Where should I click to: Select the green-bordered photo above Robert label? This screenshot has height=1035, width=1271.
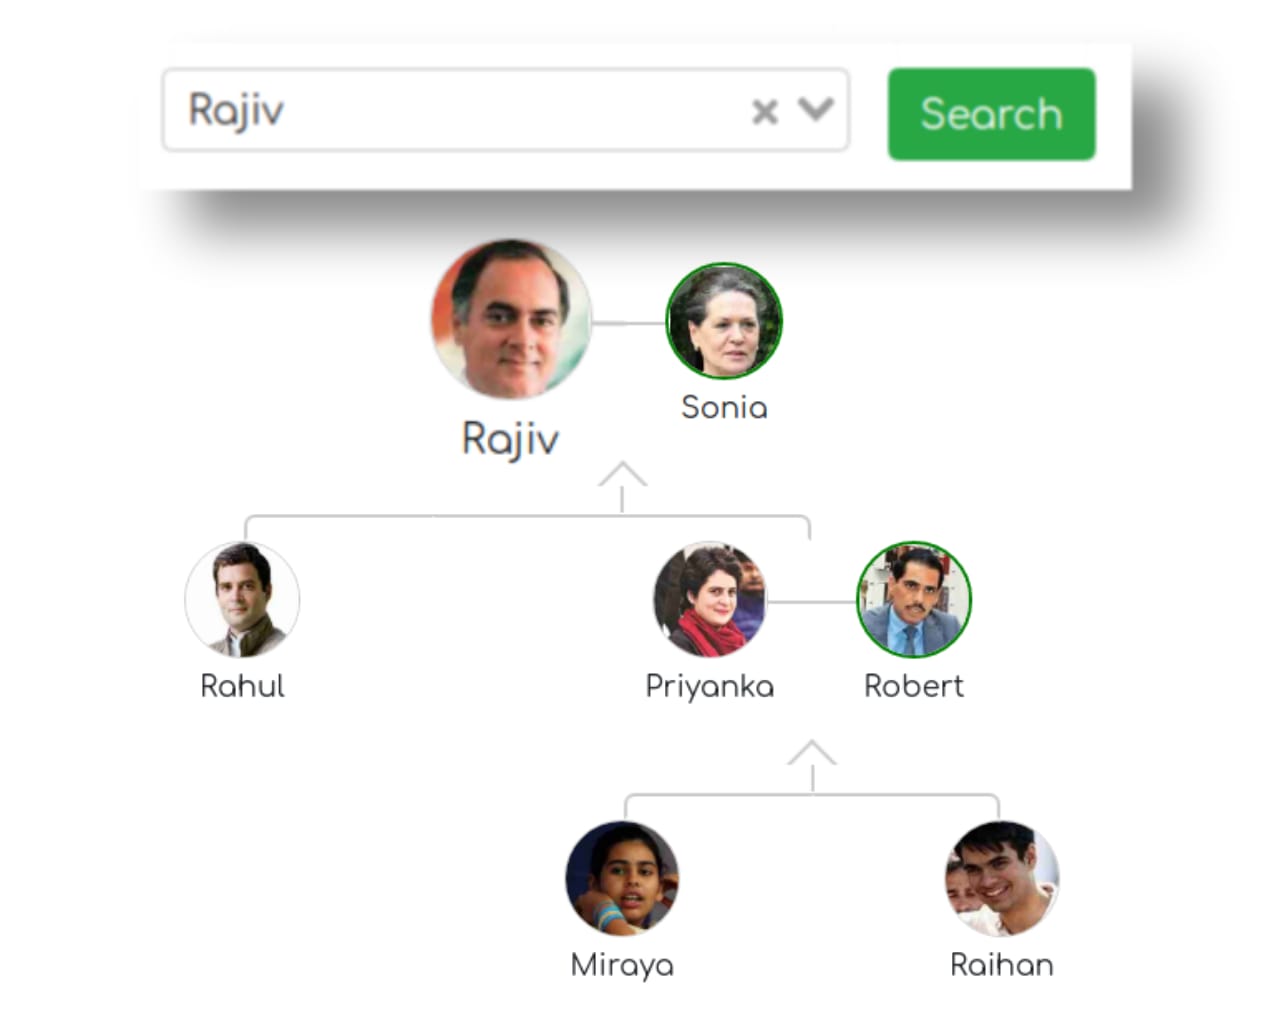[914, 600]
